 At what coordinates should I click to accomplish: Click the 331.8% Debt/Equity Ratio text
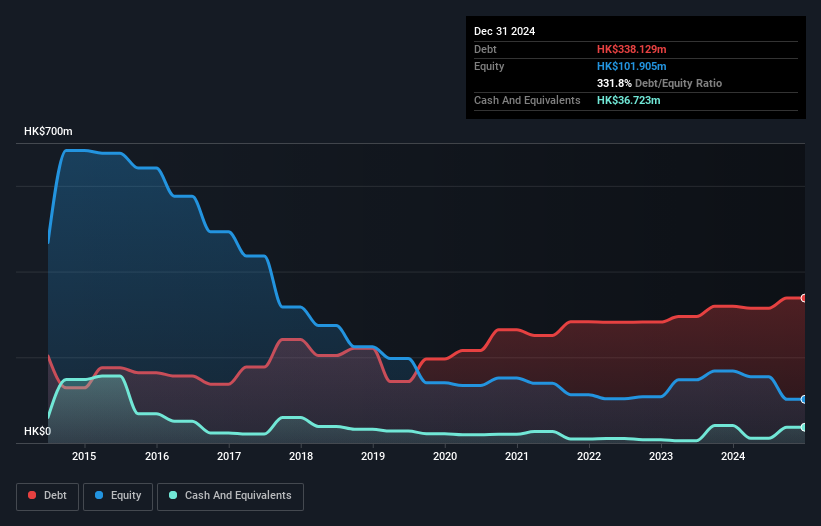659,83
